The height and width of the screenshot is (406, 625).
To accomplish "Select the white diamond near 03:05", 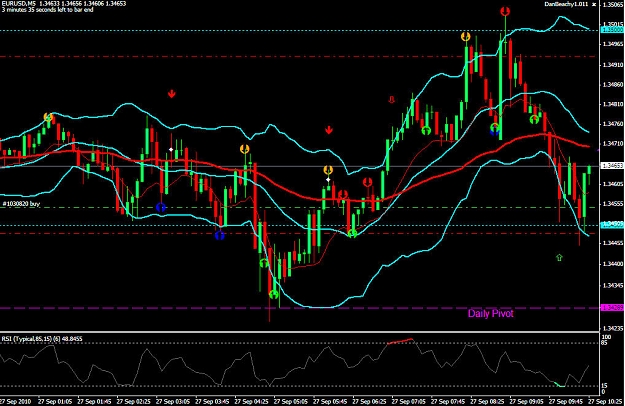I will [171, 149].
